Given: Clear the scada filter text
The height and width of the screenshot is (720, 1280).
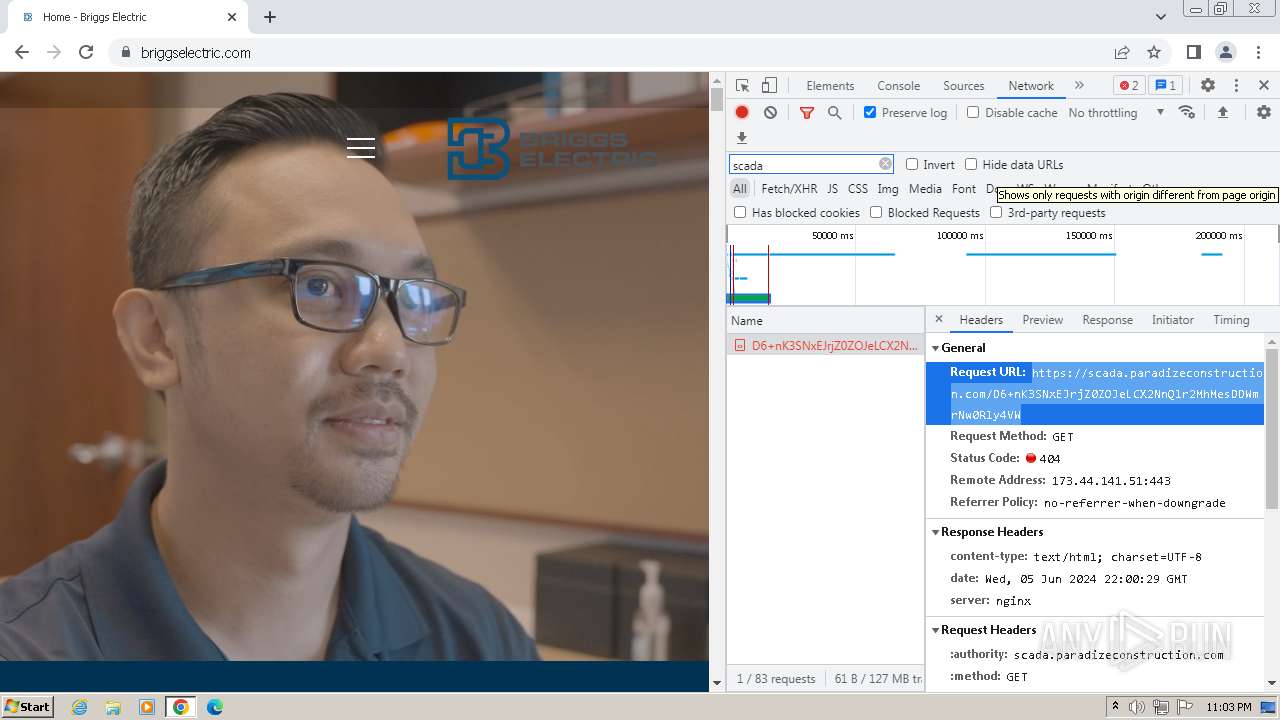Looking at the screenshot, I should (x=885, y=164).
